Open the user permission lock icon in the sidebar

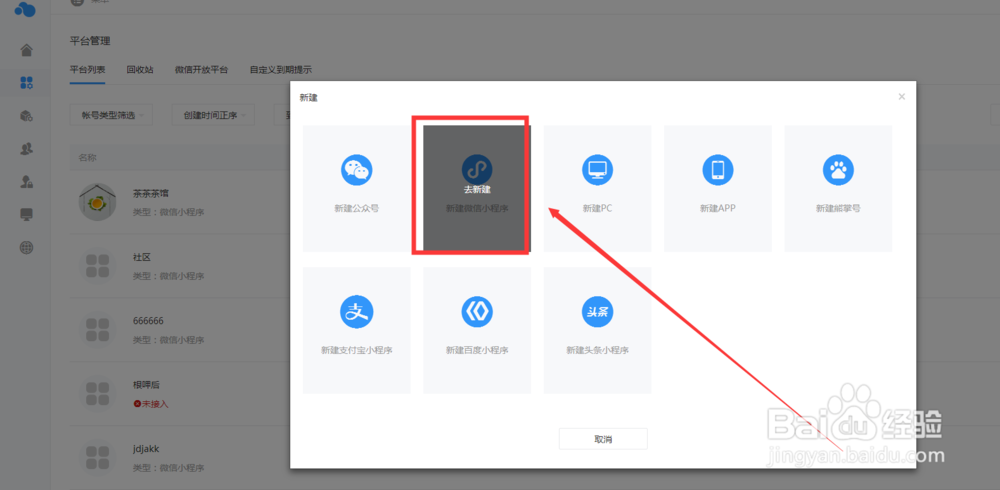coord(26,181)
